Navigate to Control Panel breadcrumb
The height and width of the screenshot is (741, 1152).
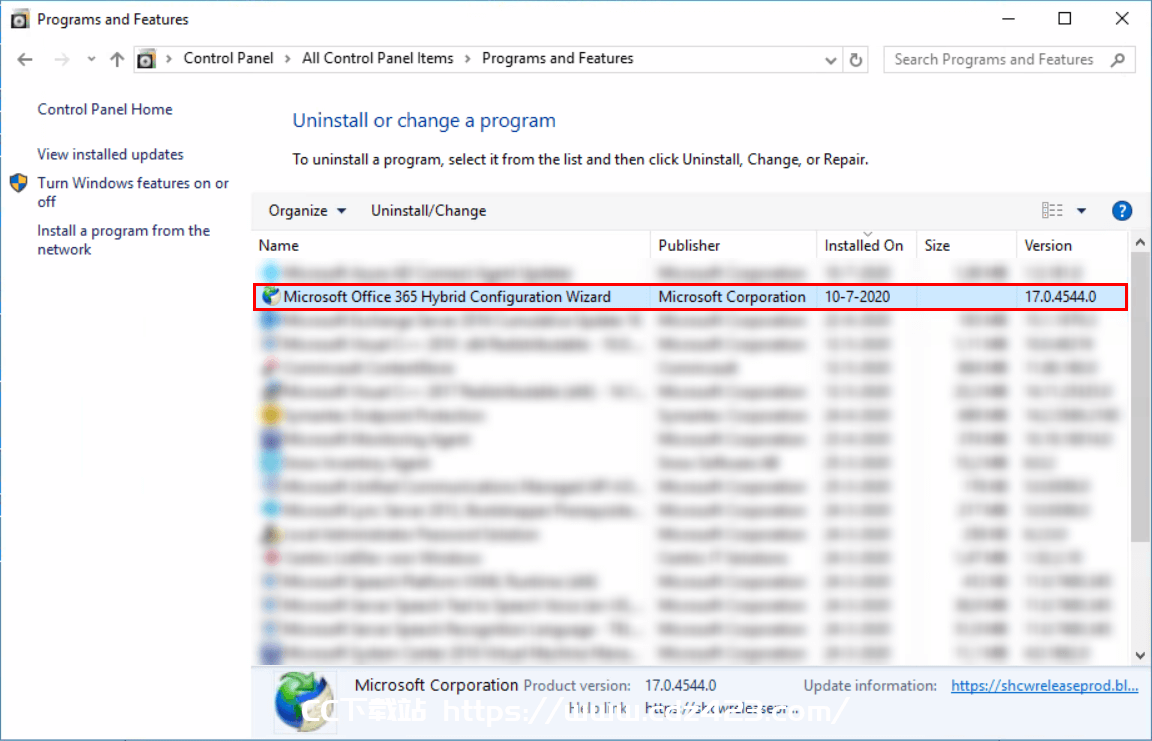[228, 59]
